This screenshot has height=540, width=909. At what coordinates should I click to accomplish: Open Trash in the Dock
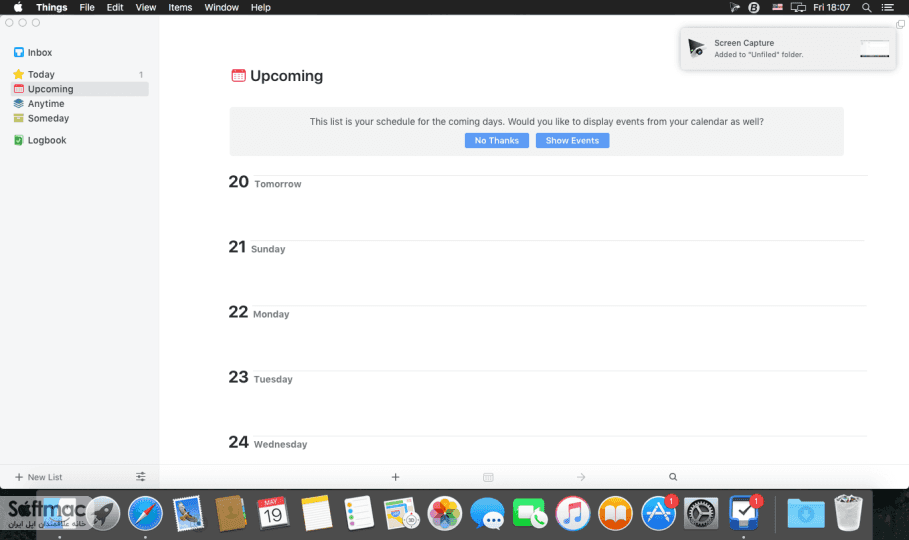[x=848, y=513]
